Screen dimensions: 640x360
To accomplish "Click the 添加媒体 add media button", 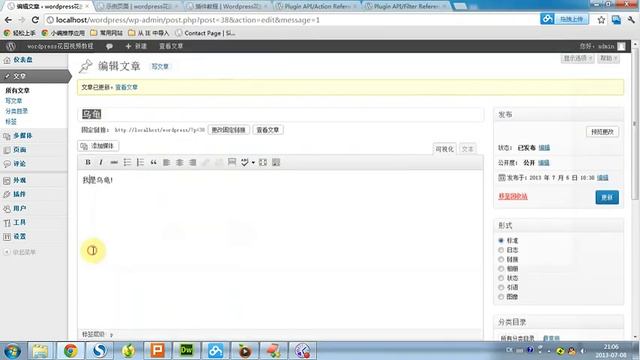I will pyautogui.click(x=98, y=146).
